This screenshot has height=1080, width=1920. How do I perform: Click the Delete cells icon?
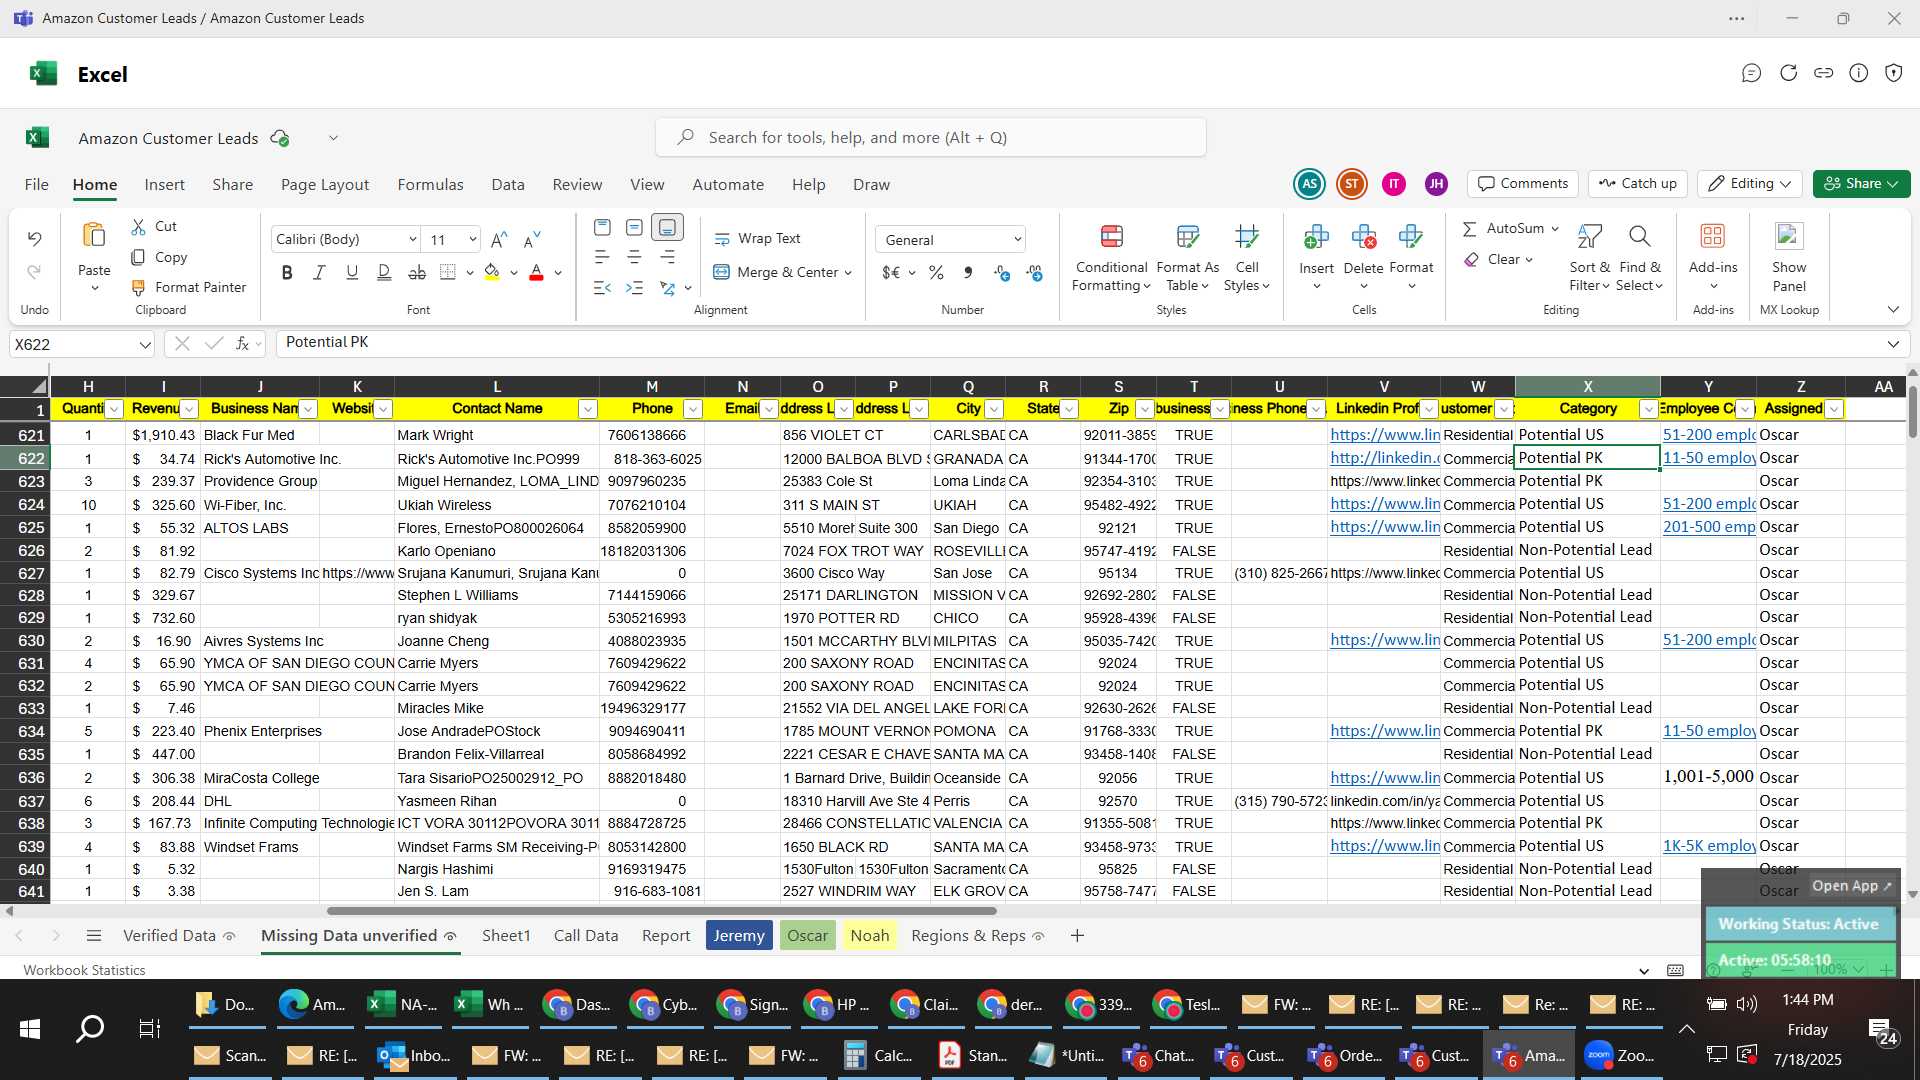[x=1363, y=237]
